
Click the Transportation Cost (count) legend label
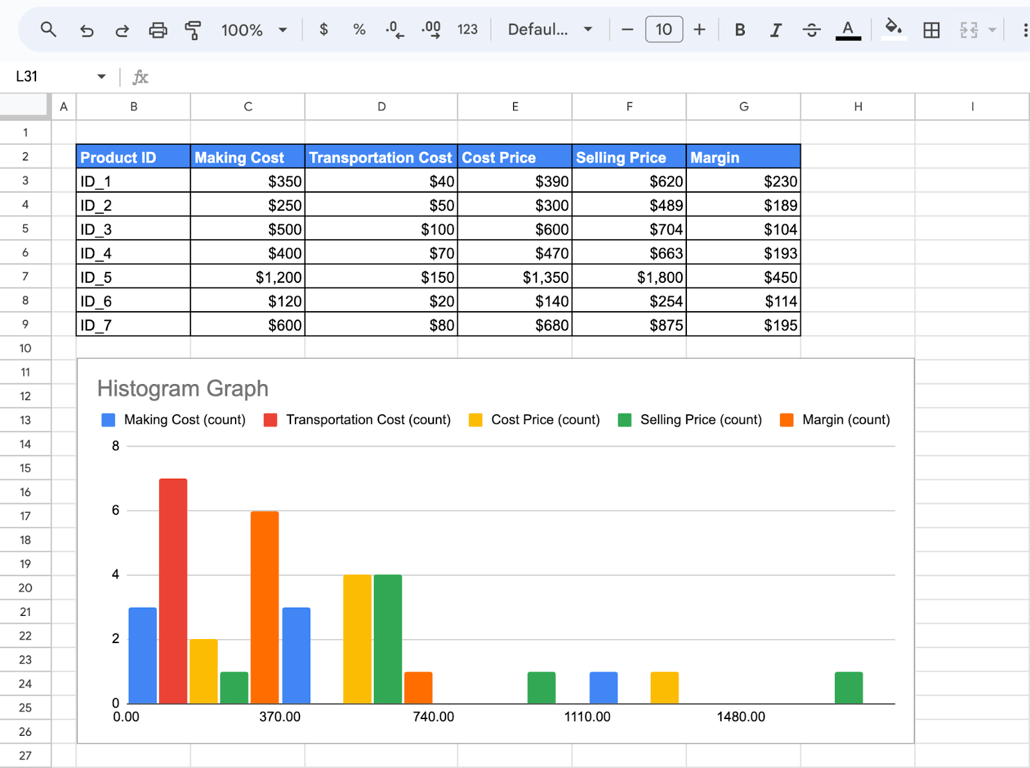[369, 420]
